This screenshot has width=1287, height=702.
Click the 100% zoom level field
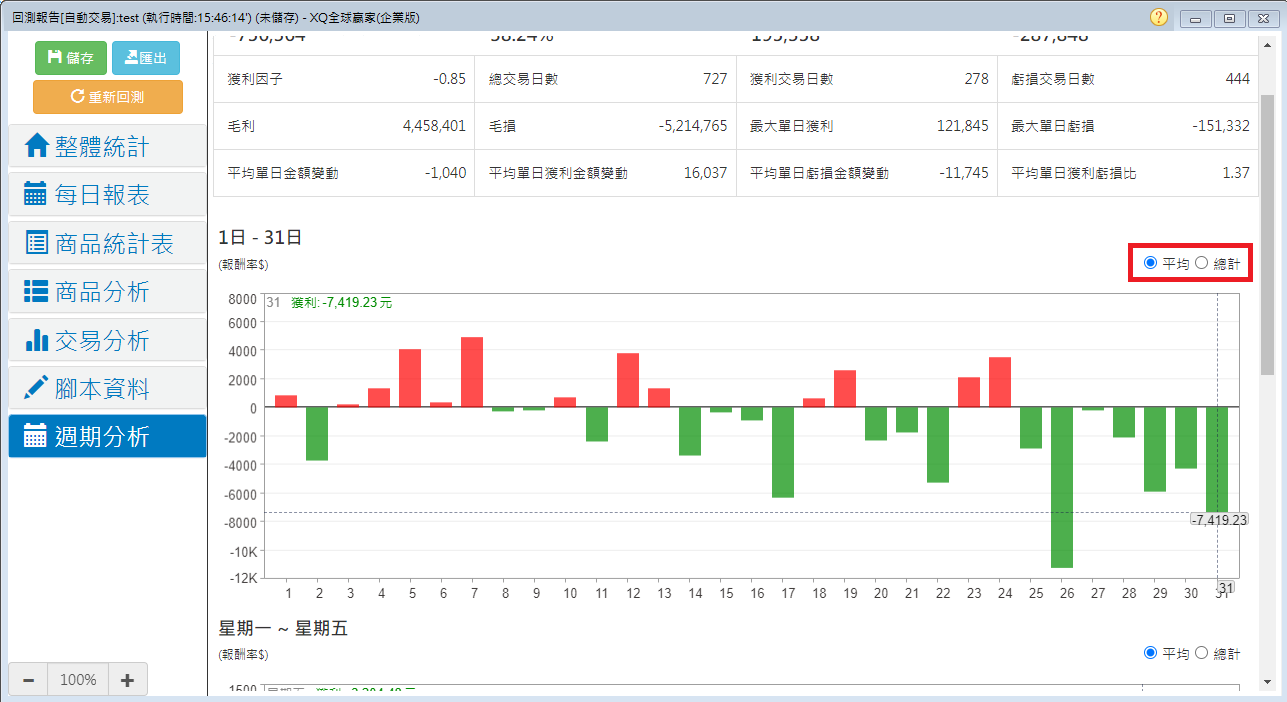tap(78, 680)
